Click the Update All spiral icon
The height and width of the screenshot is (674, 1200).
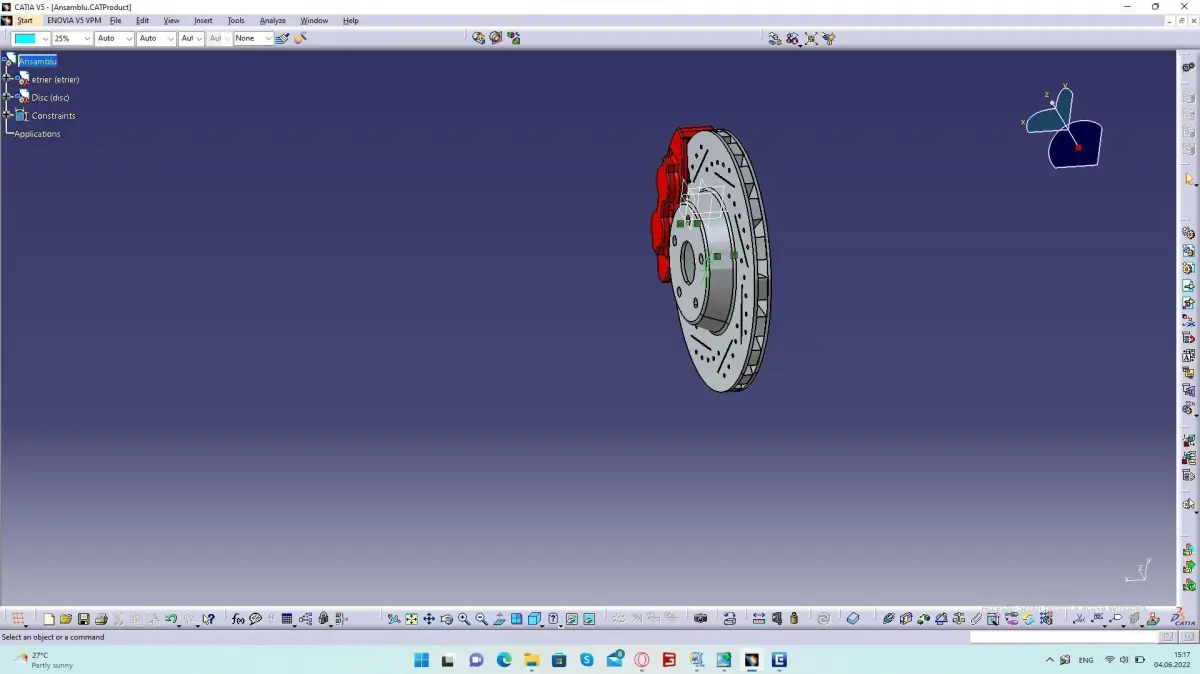coord(824,619)
